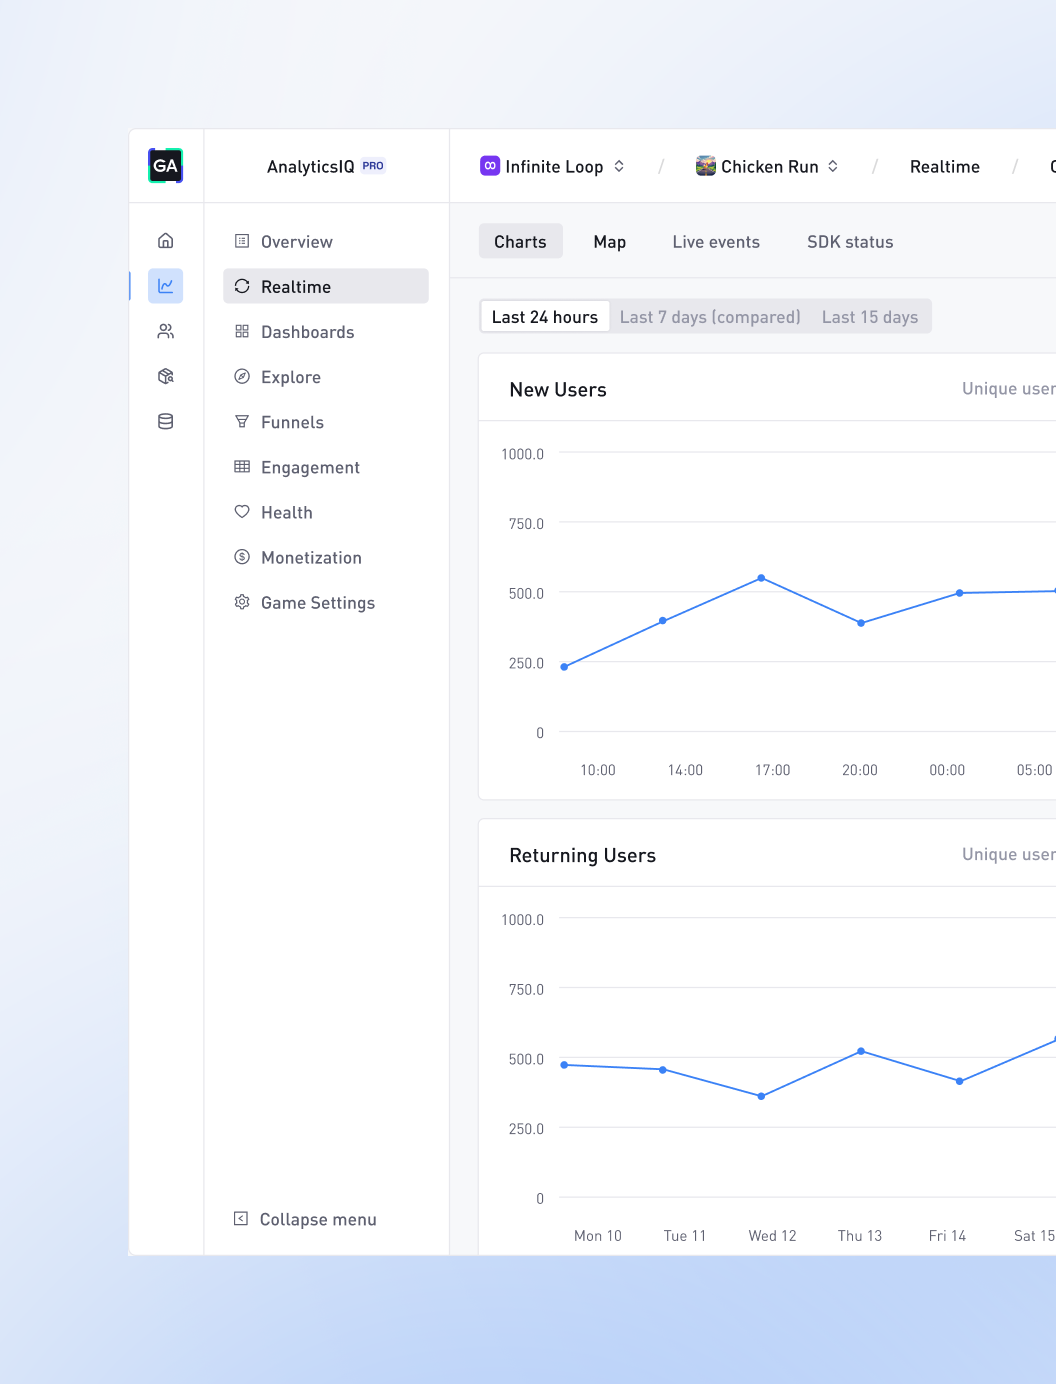
Task: Click the package search icon in sidebar
Action: click(166, 376)
